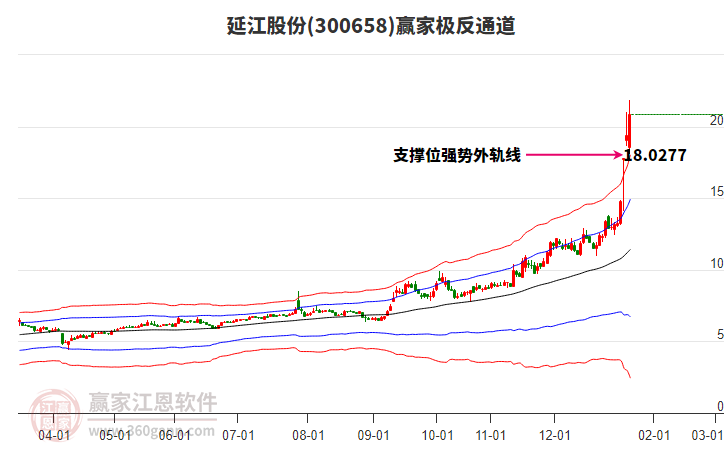Click the 06-01 date axis label
Viewport: 726px width, 450px height.
pos(175,435)
